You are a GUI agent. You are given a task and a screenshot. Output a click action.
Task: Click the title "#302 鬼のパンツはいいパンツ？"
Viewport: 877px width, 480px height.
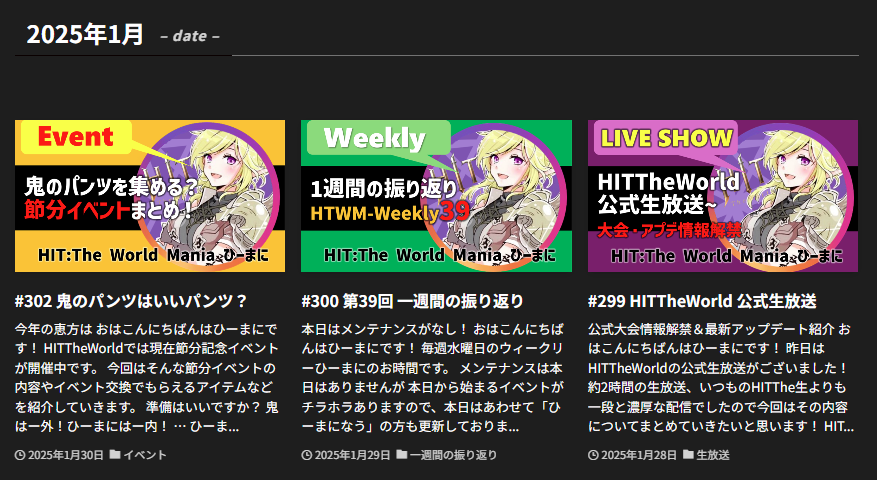[131, 301]
